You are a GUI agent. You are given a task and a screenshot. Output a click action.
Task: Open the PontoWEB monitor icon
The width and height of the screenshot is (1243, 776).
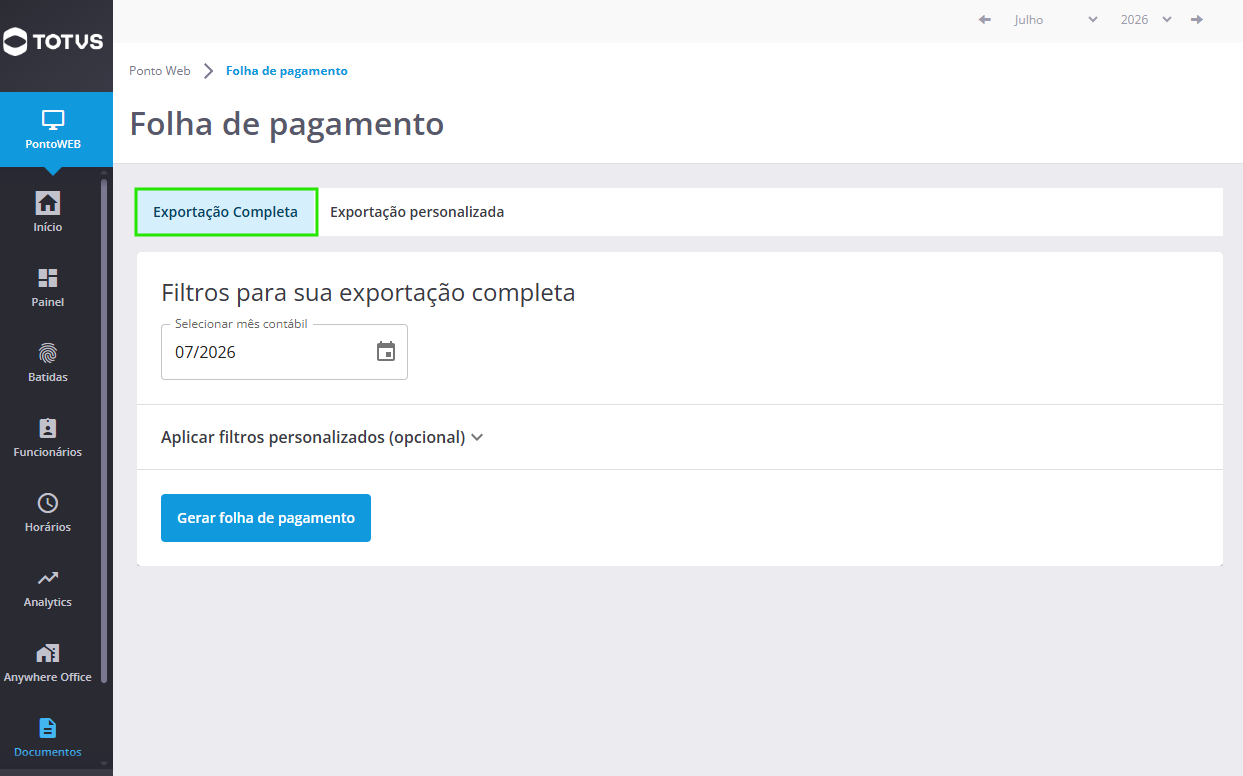[53, 120]
